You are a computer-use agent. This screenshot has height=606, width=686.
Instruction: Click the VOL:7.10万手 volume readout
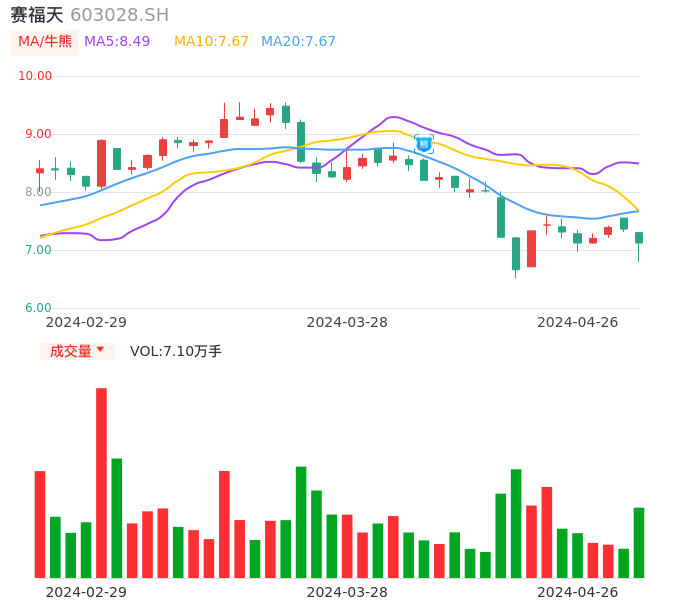[176, 351]
